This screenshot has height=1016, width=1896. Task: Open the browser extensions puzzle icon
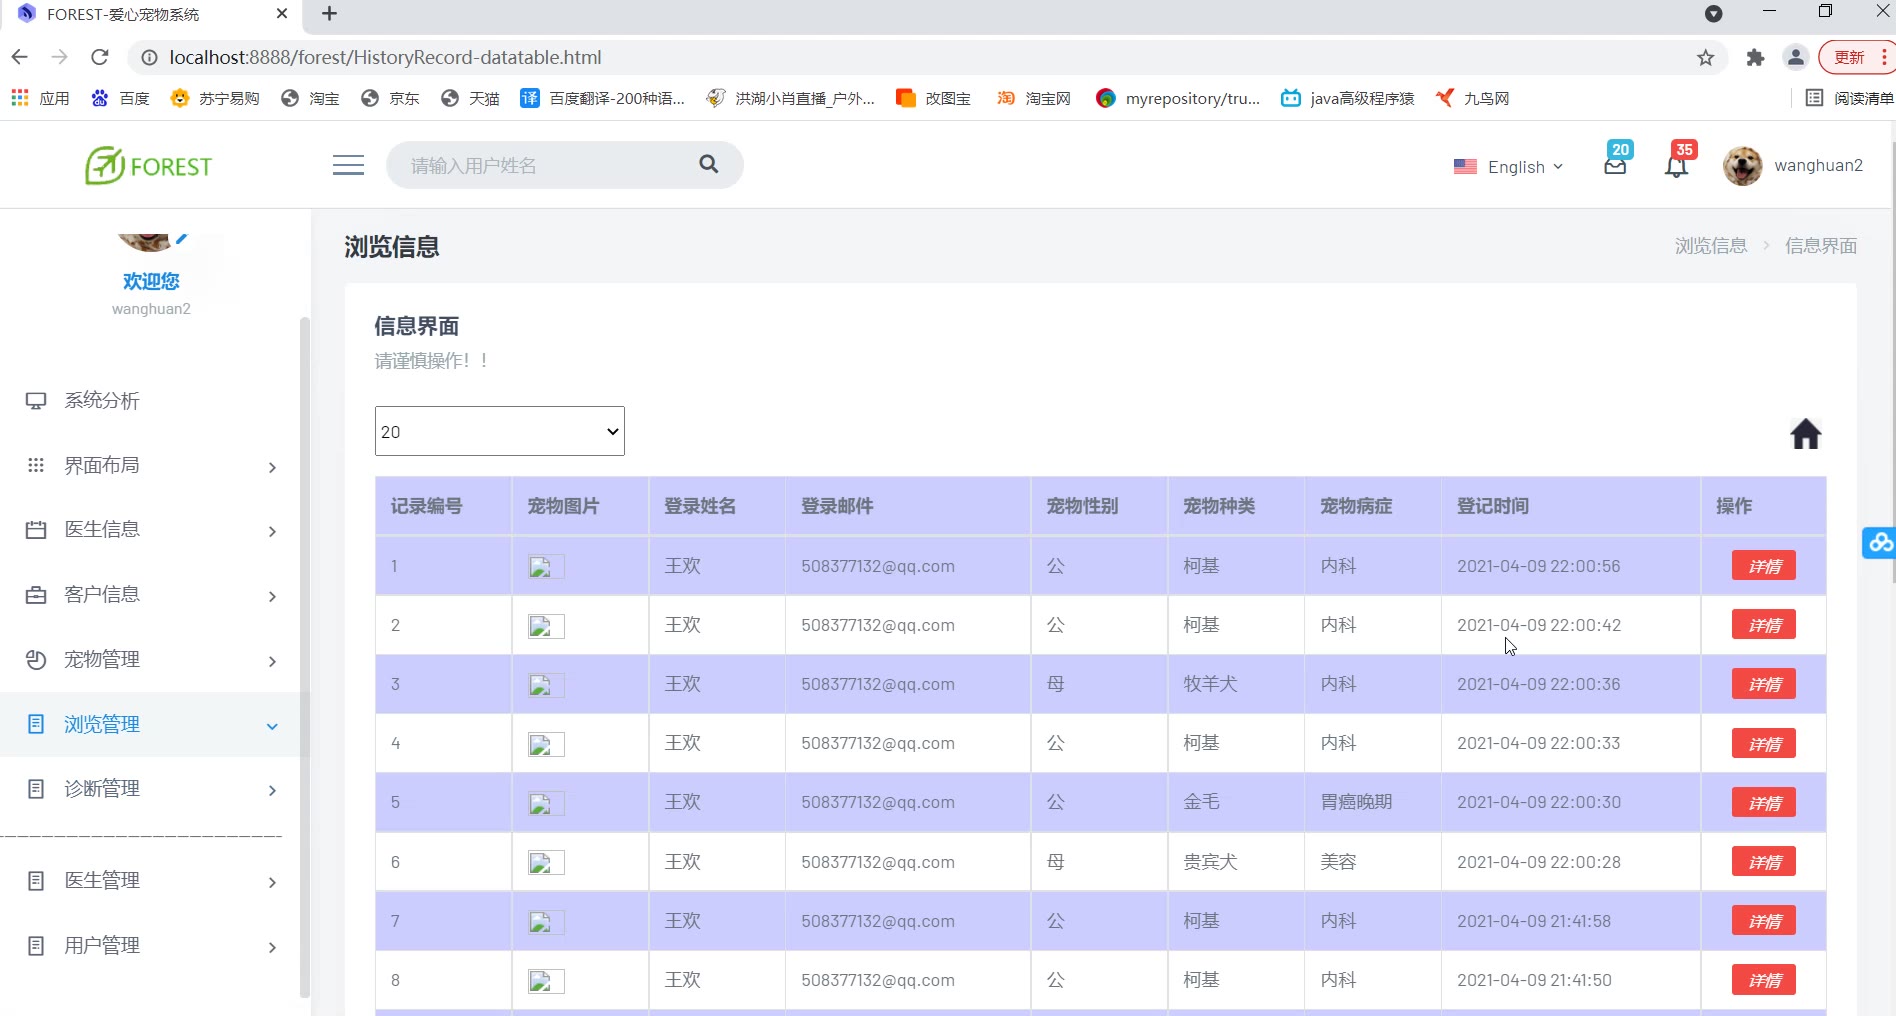1755,58
